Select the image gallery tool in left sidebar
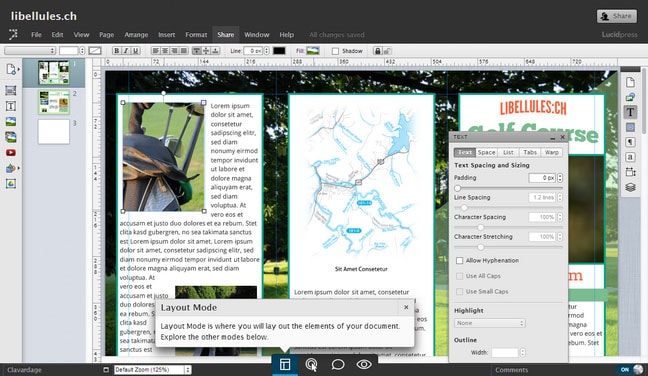Viewport: 648px width, 376px height. [11, 137]
